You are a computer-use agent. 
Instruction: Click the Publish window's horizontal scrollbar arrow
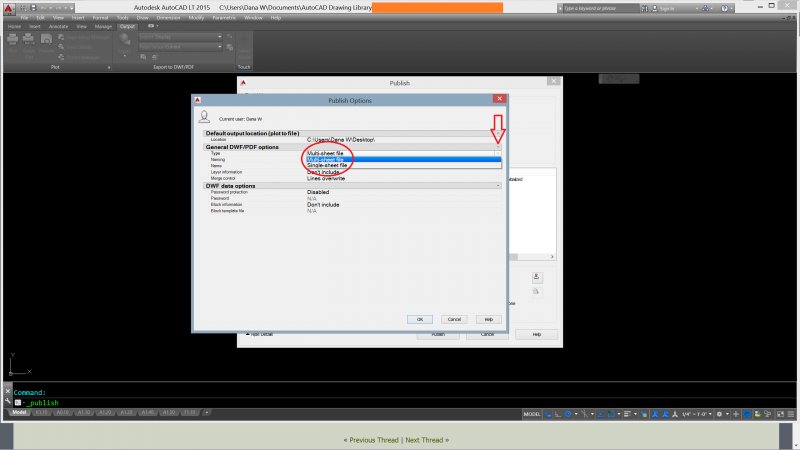(x=552, y=257)
